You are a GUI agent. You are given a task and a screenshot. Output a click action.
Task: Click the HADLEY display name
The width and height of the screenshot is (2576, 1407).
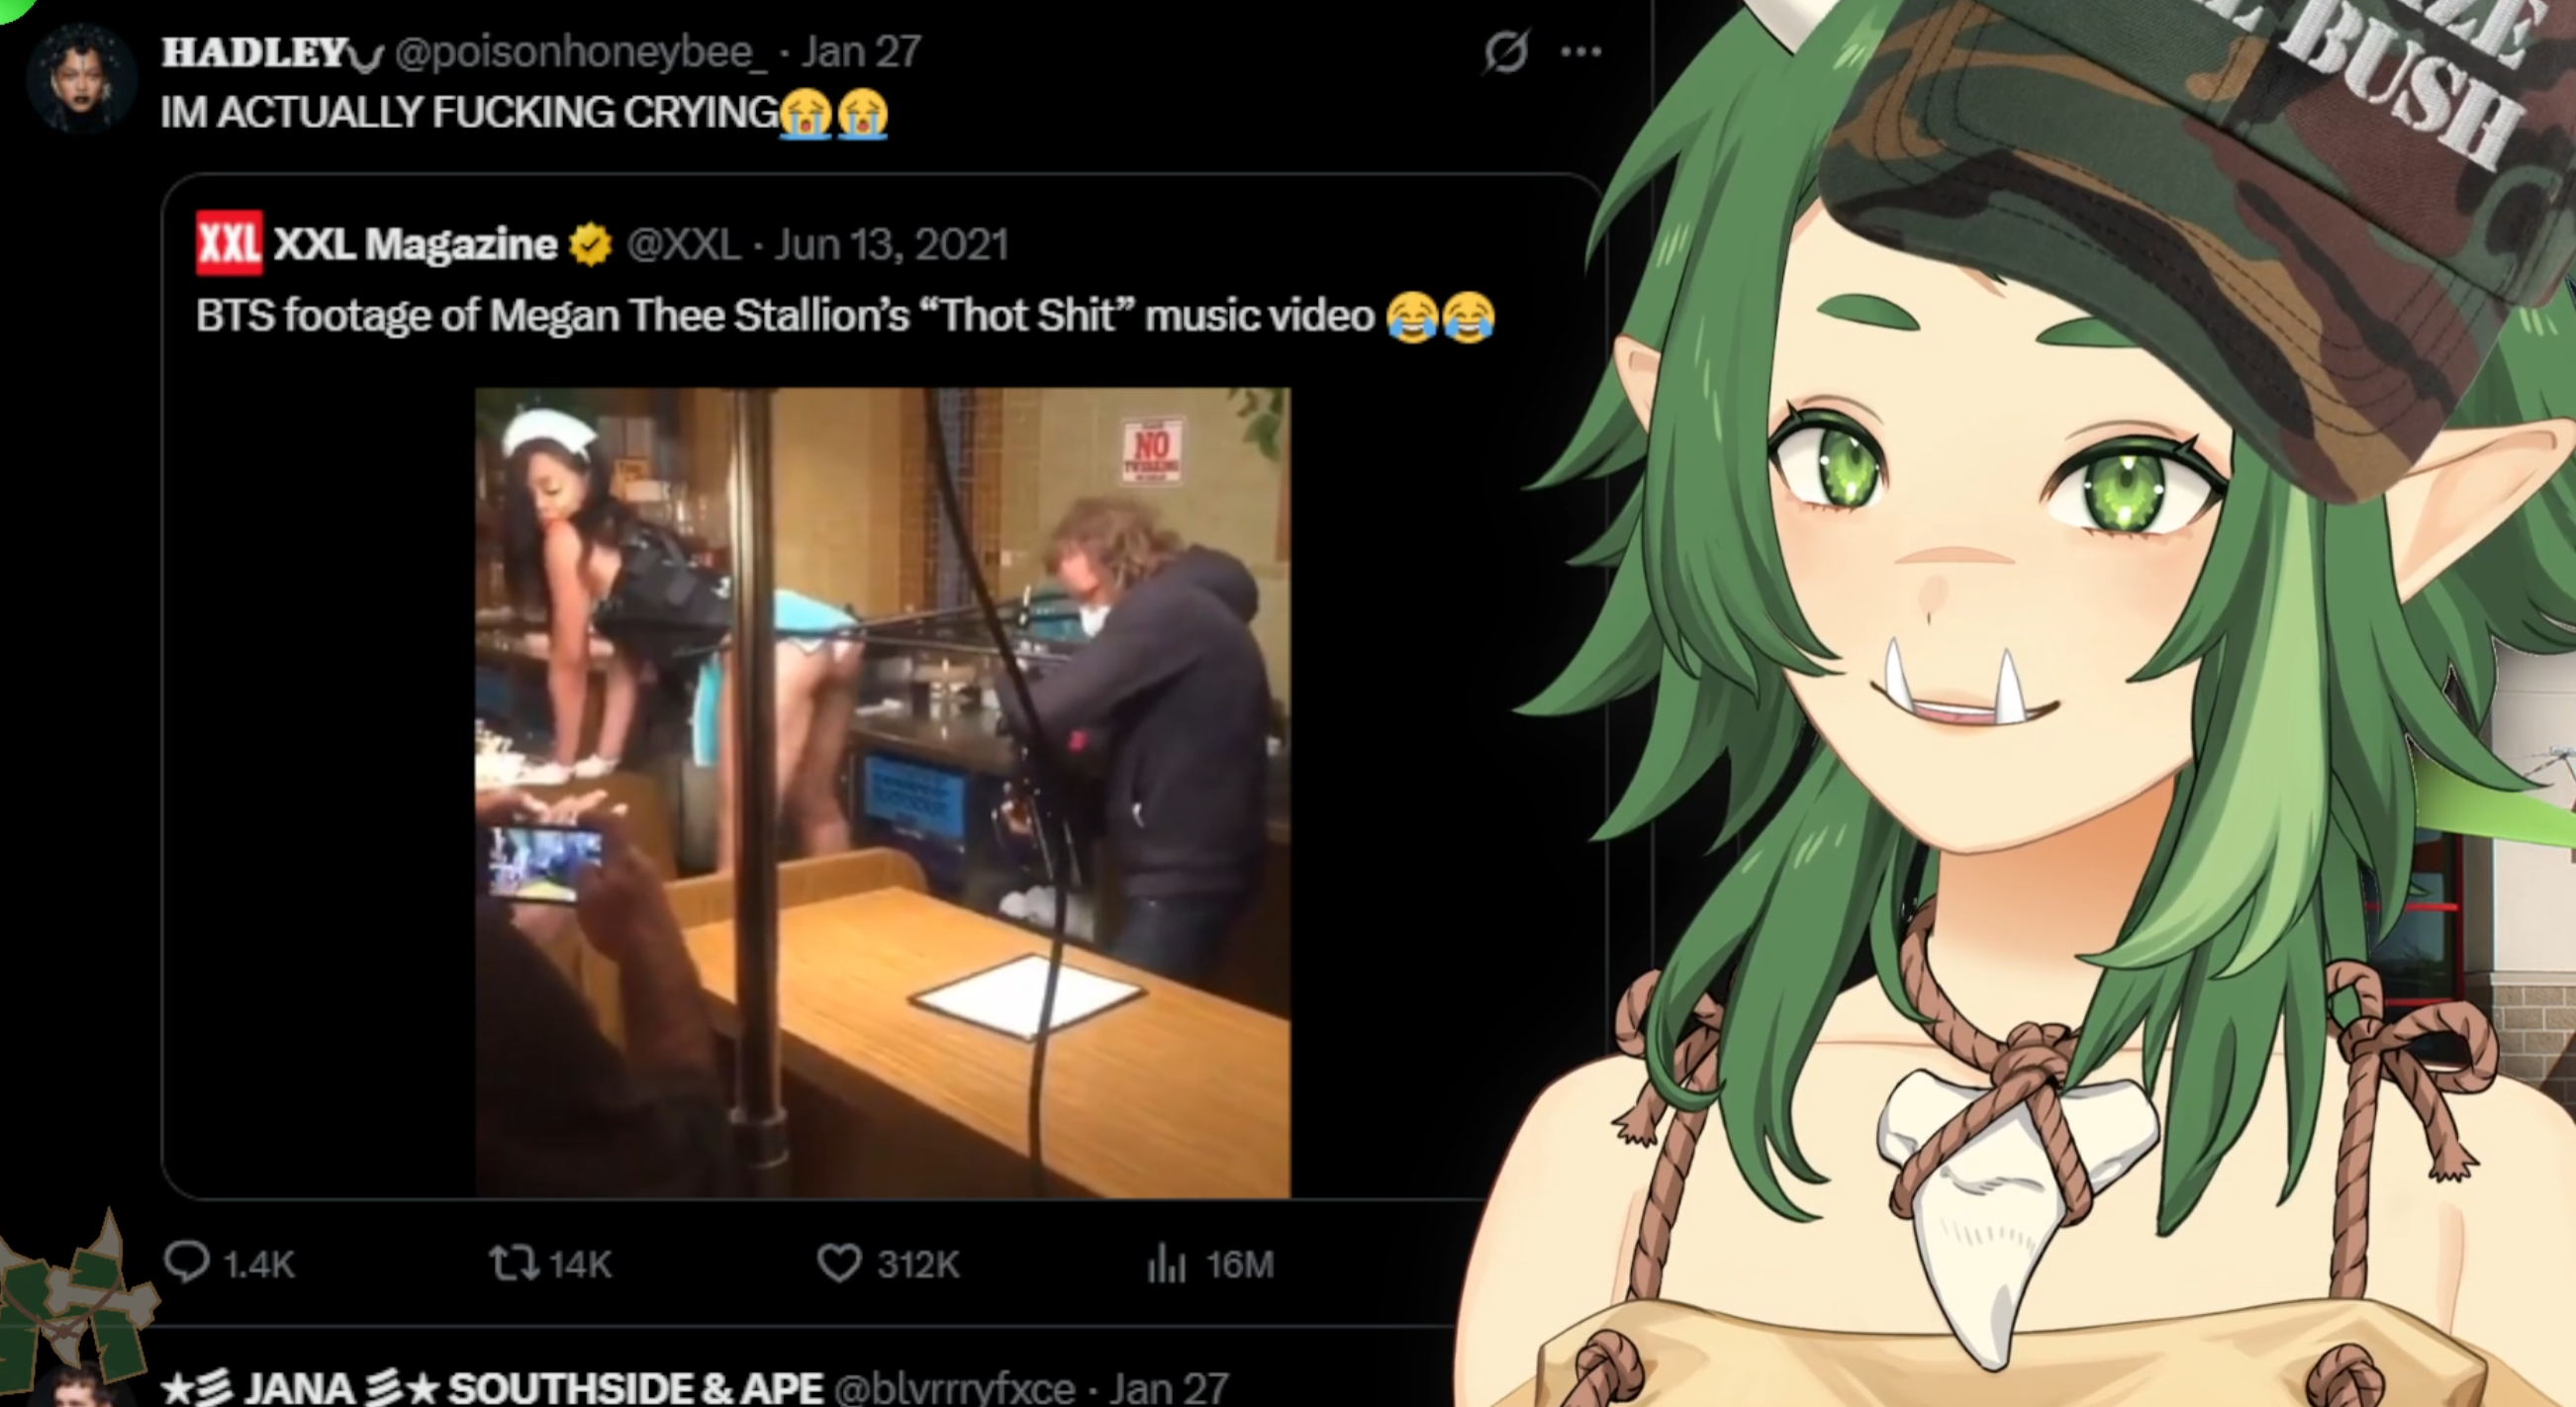(255, 52)
